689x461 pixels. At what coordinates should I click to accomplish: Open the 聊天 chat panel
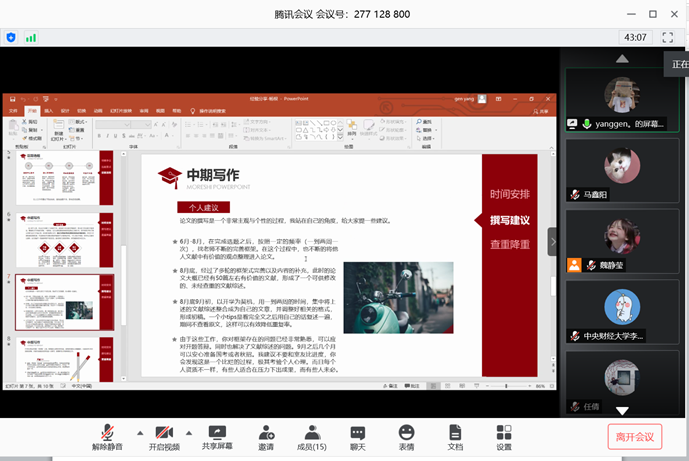357,438
